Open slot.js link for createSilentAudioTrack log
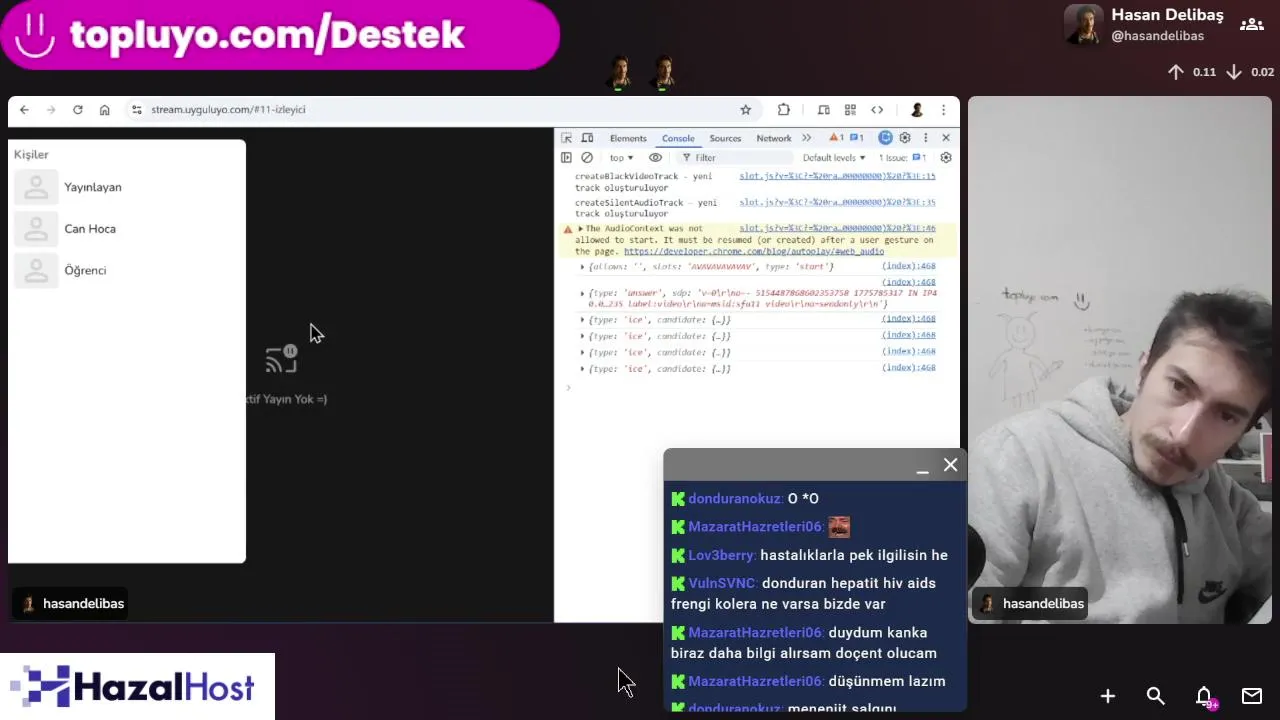This screenshot has height=720, width=1280. tap(837, 202)
